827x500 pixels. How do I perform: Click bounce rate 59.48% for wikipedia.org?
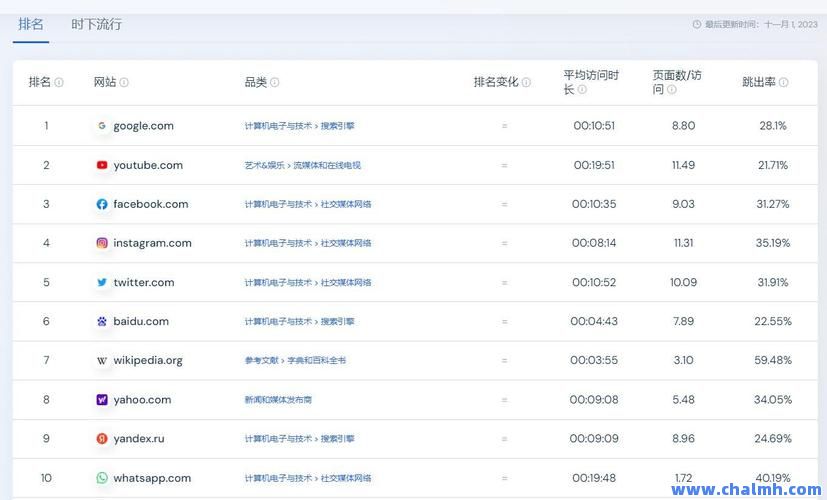tap(773, 360)
